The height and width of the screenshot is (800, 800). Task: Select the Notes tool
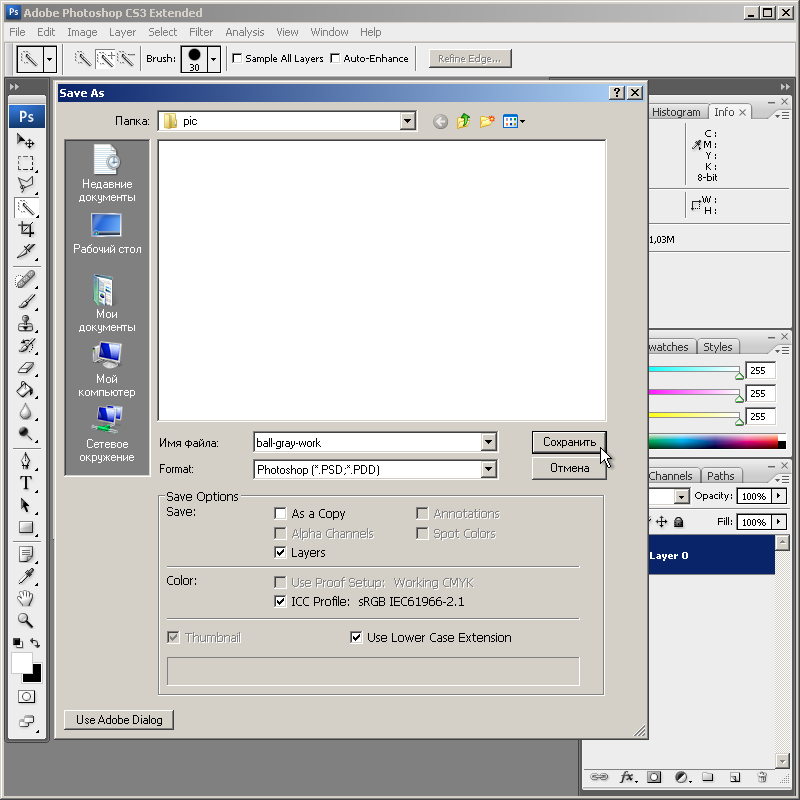26,554
